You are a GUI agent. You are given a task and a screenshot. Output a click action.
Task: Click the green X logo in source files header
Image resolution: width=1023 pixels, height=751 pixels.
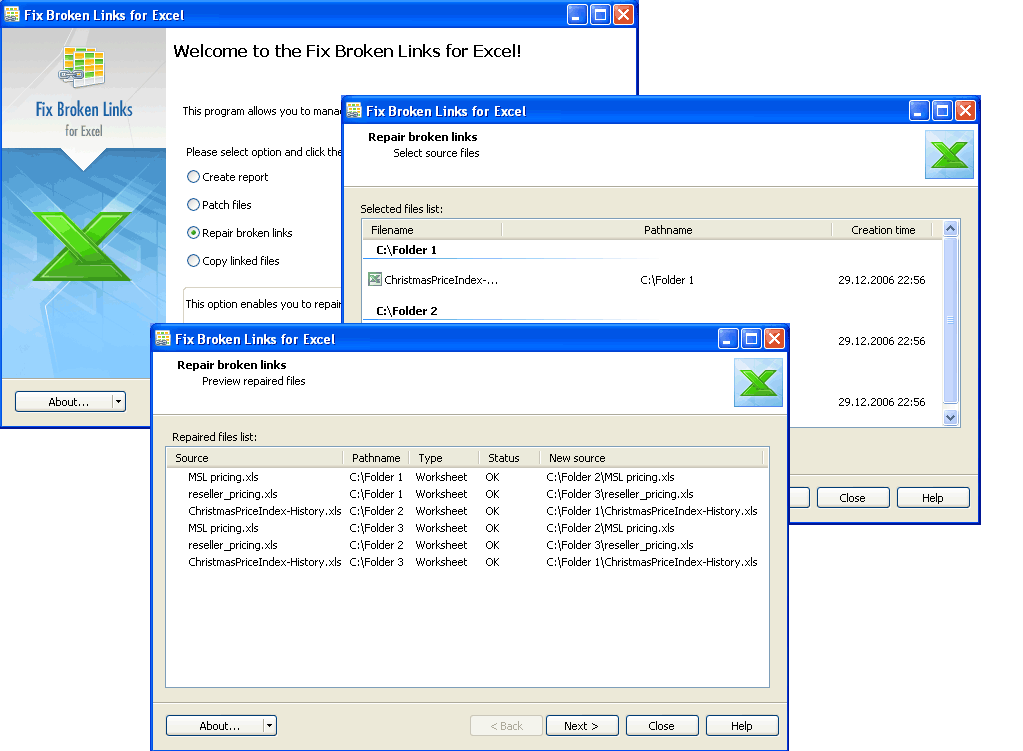949,155
